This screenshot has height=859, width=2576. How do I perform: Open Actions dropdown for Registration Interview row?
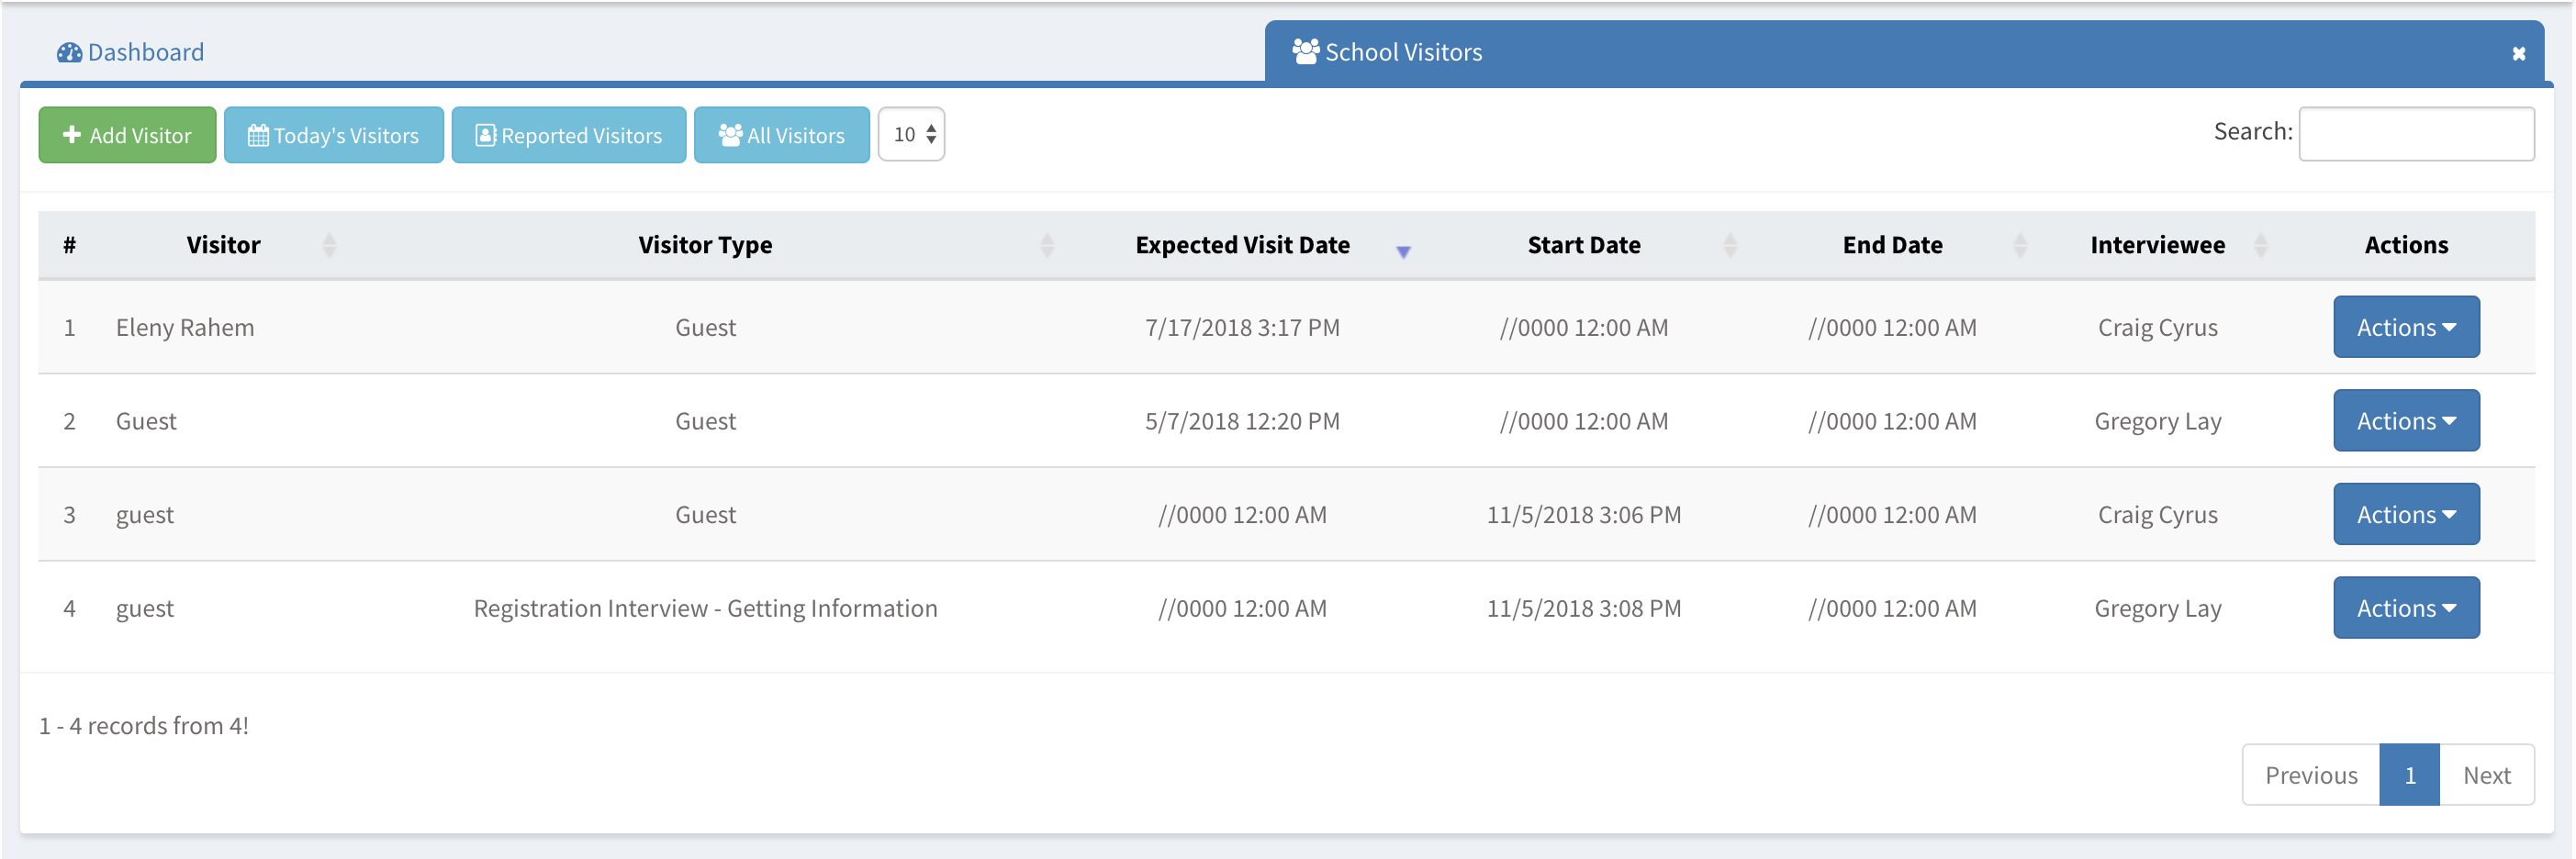coord(2405,608)
